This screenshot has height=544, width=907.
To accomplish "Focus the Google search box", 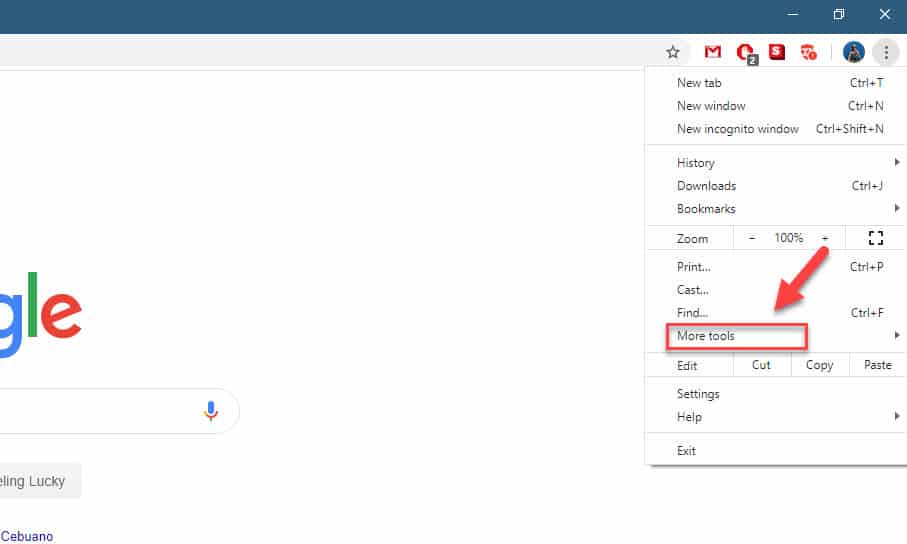I will click(119, 411).
